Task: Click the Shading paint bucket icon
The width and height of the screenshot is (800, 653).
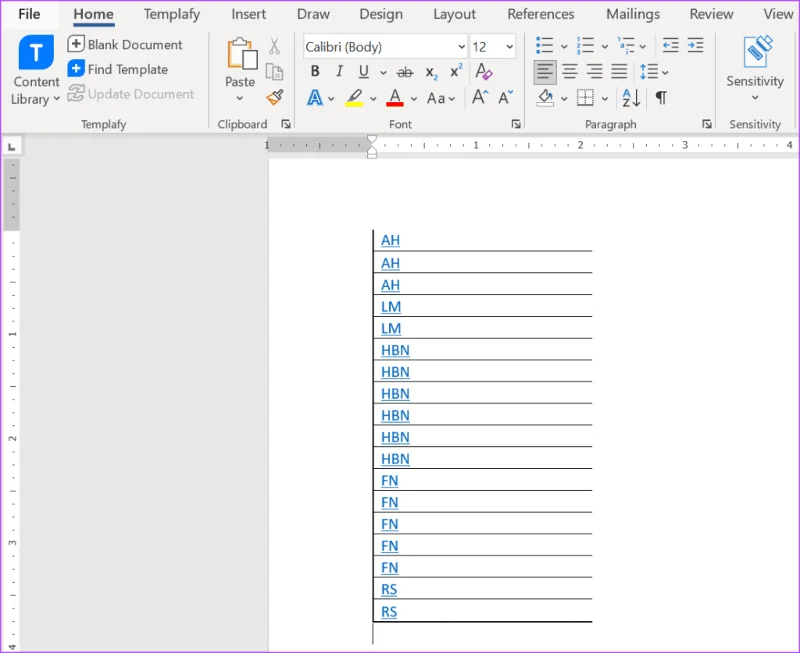Action: click(545, 97)
